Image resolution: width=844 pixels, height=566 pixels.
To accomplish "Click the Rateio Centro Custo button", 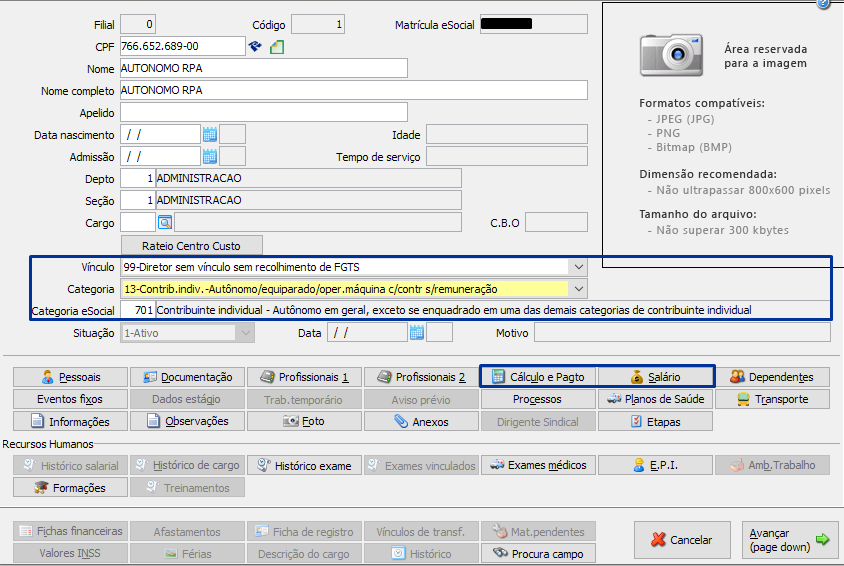I will 192,246.
